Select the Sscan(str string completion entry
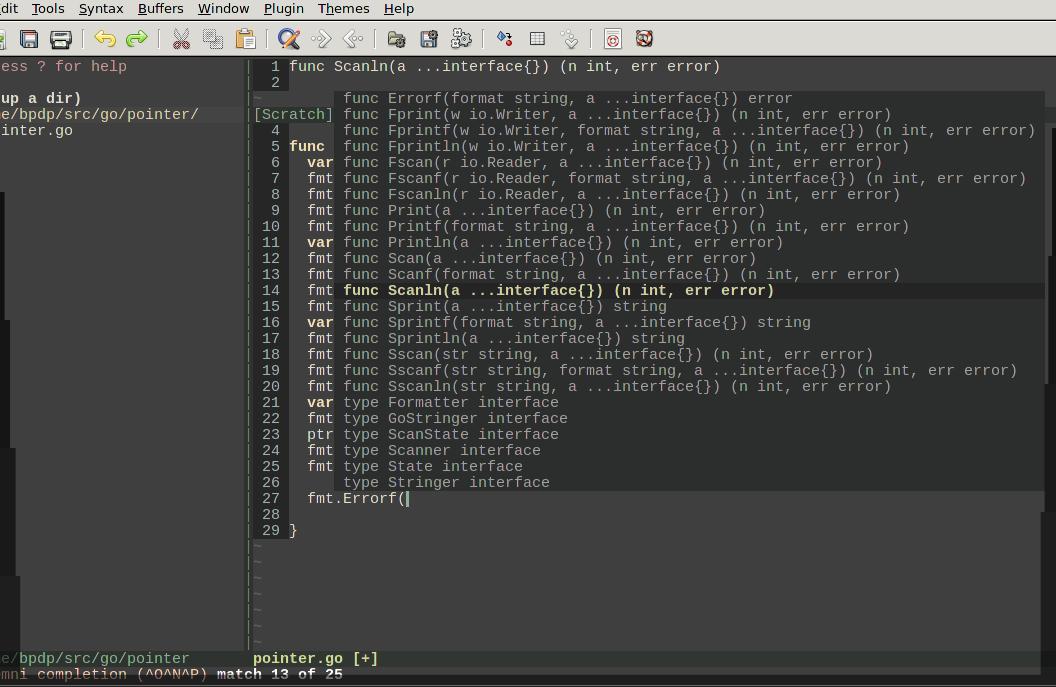Viewport: 1056px width, 687px height. point(689,354)
